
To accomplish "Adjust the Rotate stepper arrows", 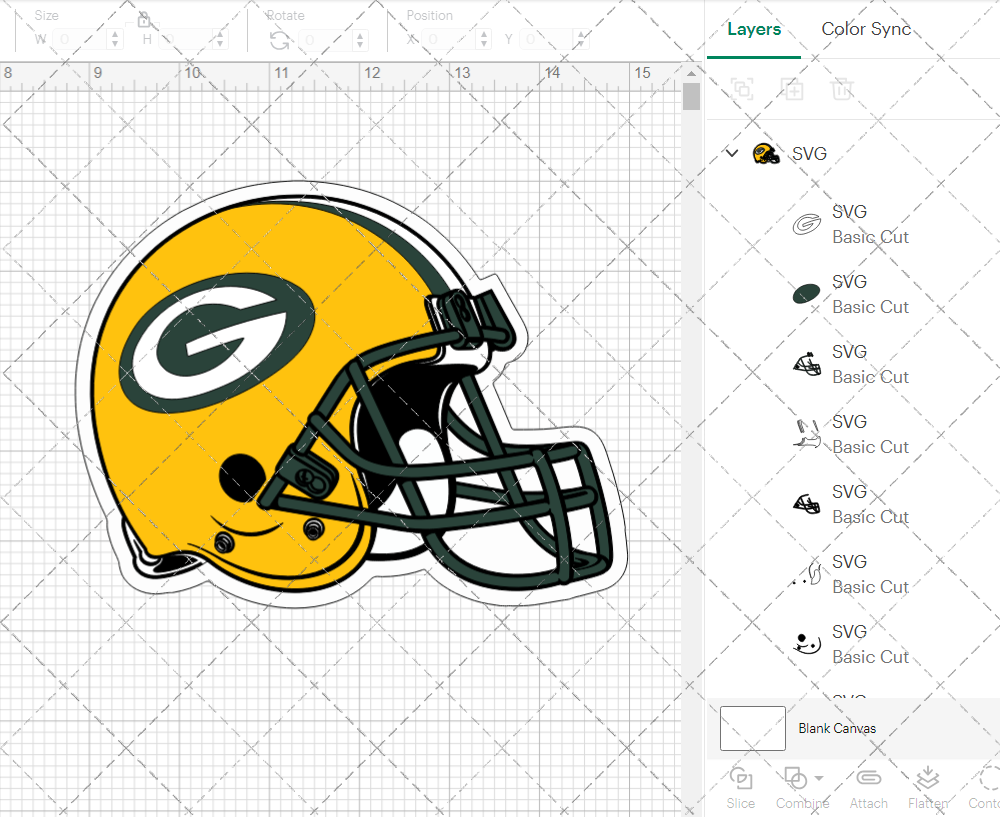I will coord(360,40).
